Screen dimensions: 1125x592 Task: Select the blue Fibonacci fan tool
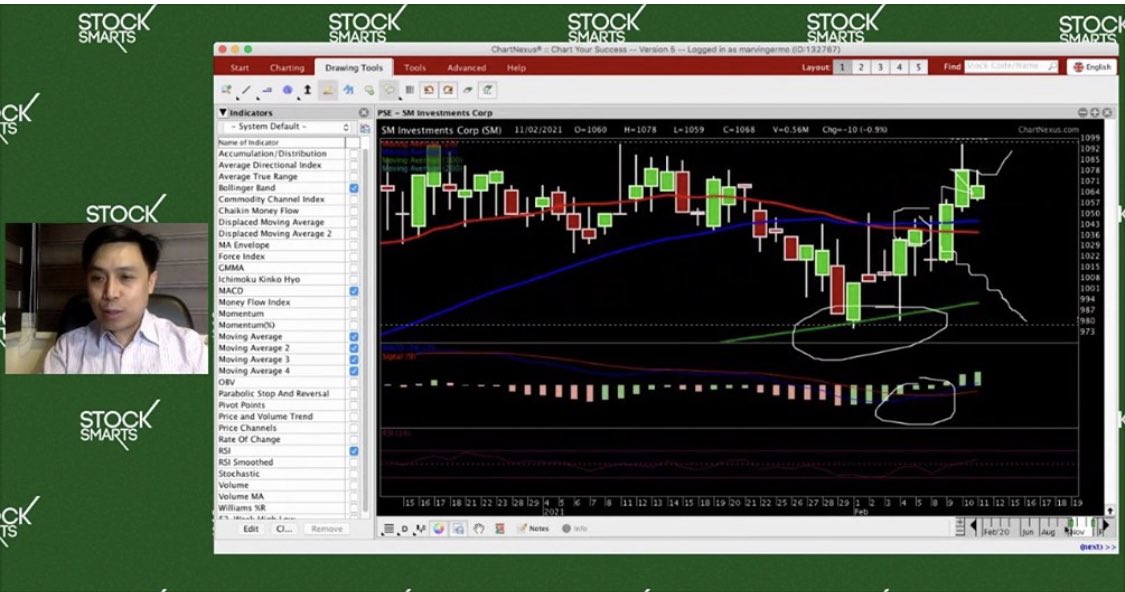coord(349,90)
